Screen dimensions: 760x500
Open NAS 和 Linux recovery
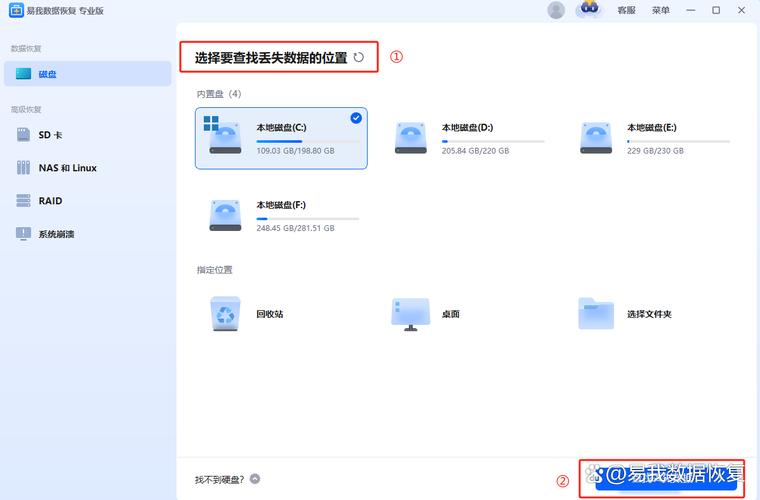(x=88, y=168)
